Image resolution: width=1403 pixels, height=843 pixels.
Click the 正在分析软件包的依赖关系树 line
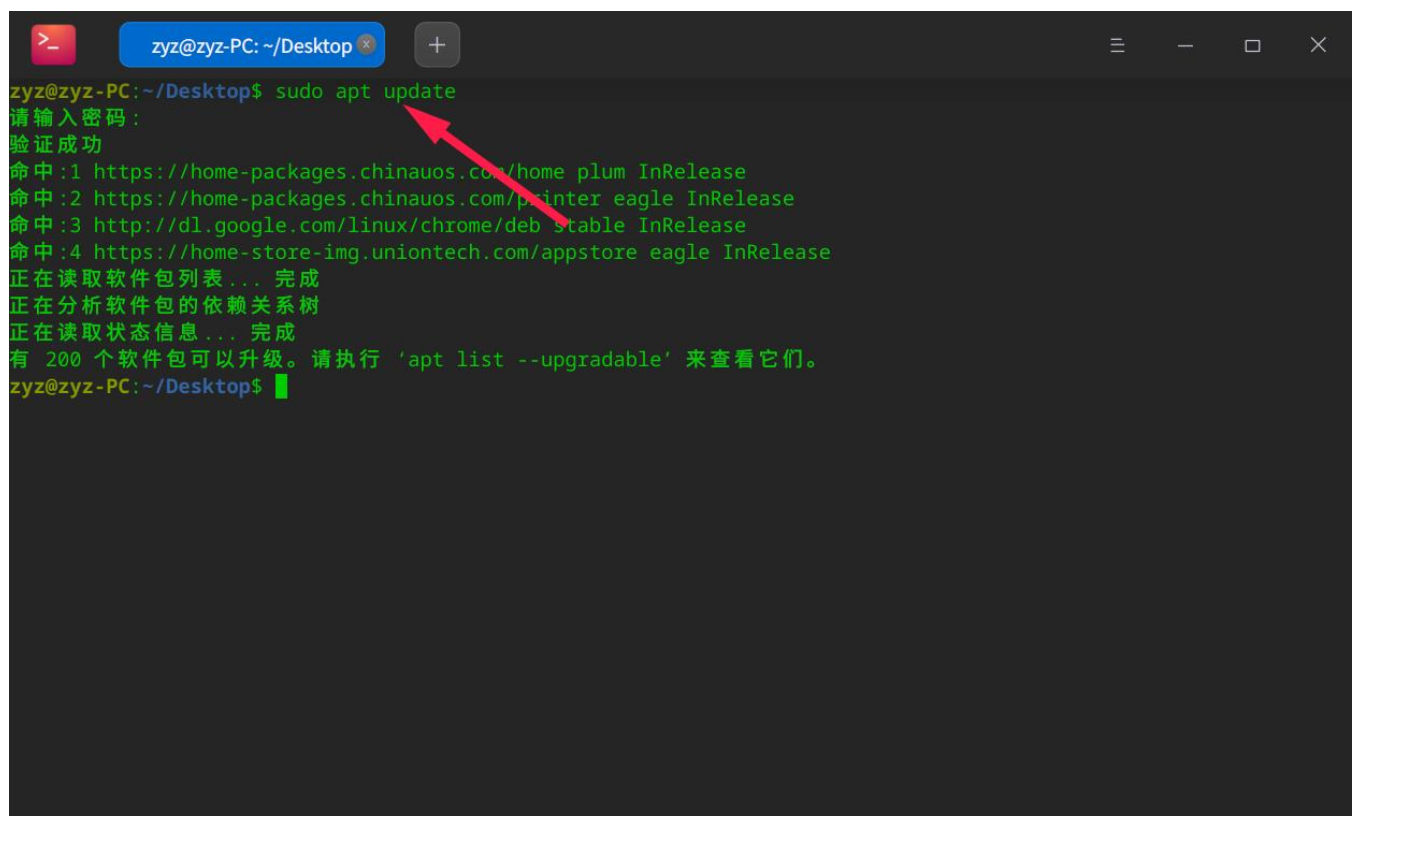click(164, 306)
